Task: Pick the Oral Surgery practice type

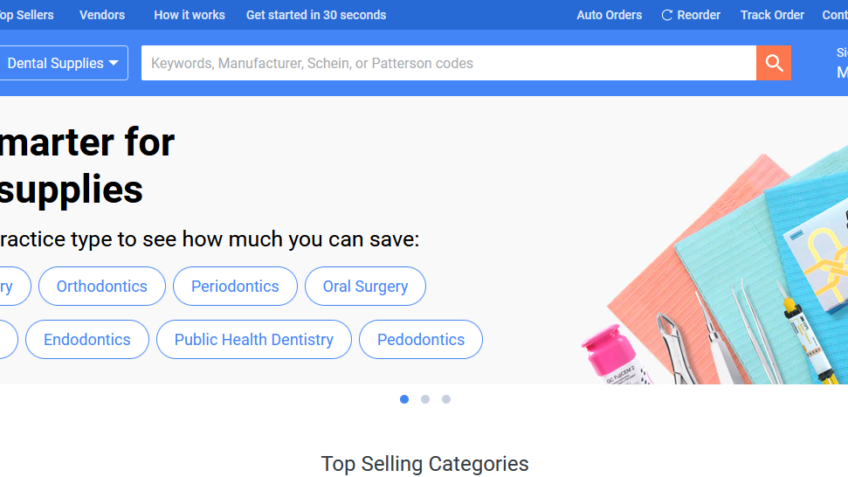Action: [365, 286]
